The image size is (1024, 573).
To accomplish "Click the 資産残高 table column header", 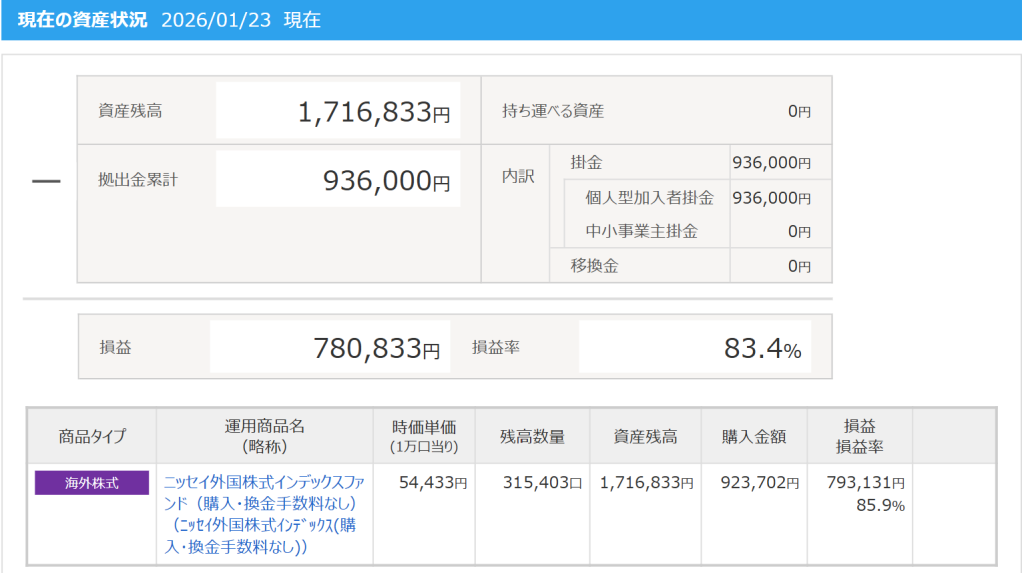I will click(645, 436).
